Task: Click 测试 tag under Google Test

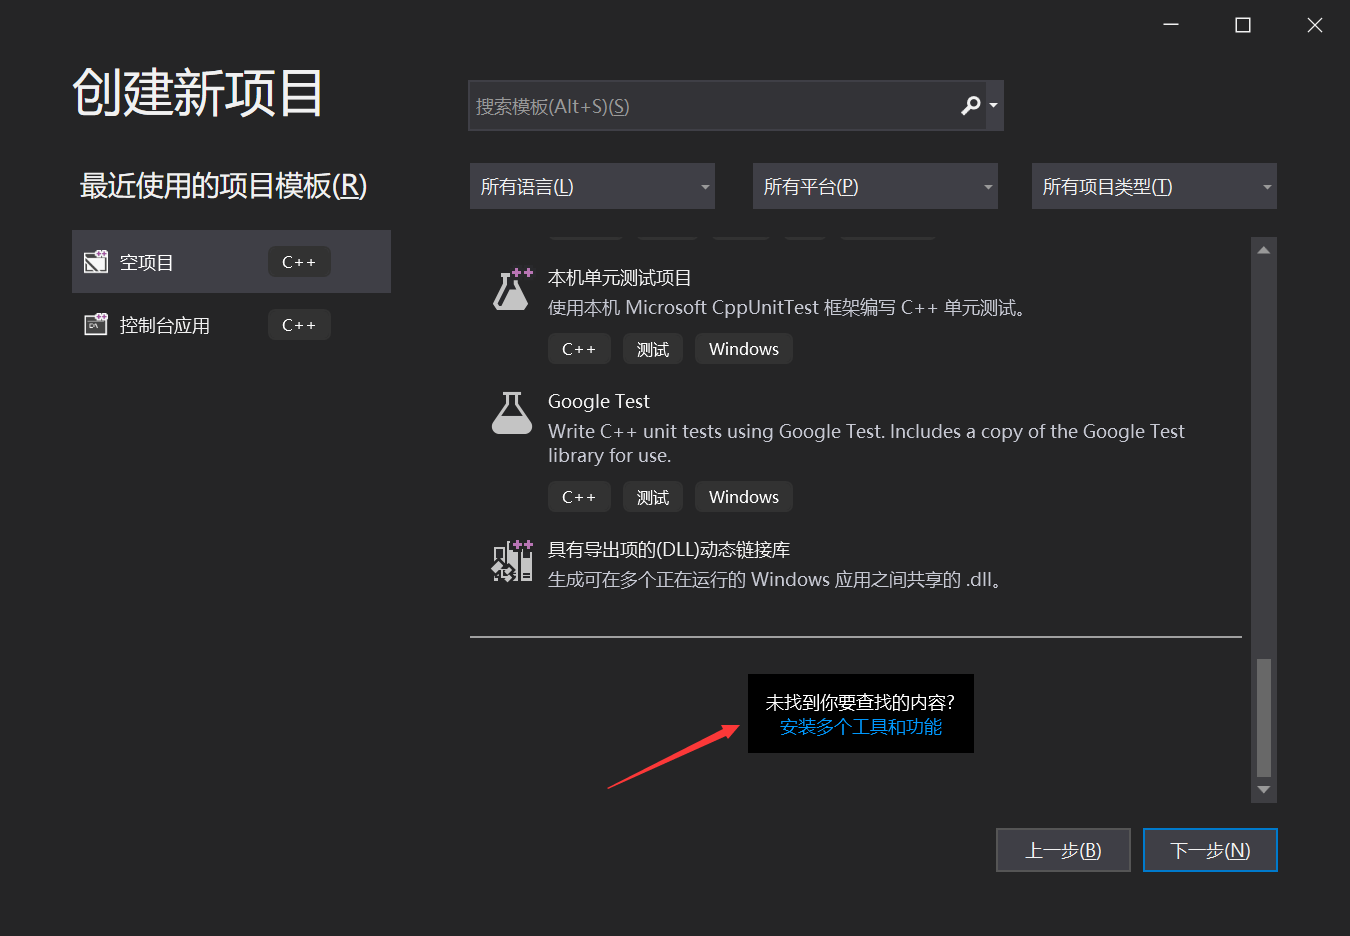Action: click(x=653, y=497)
